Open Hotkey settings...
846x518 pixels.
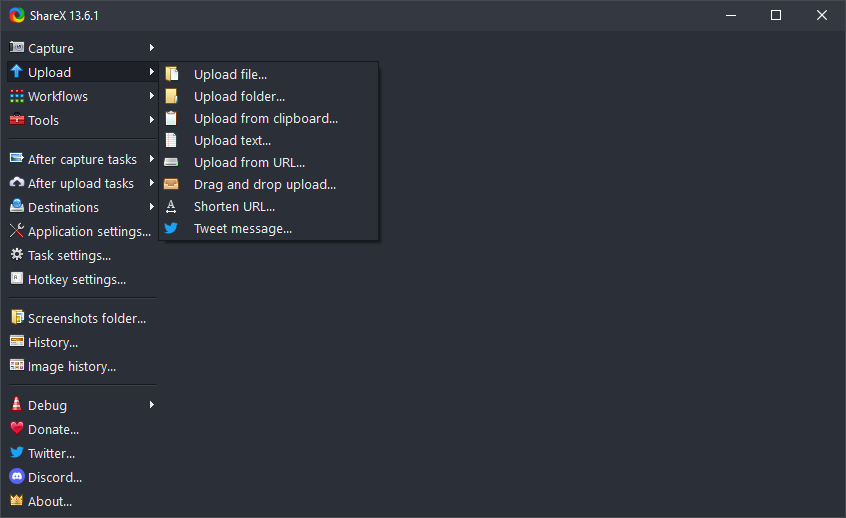(x=77, y=279)
